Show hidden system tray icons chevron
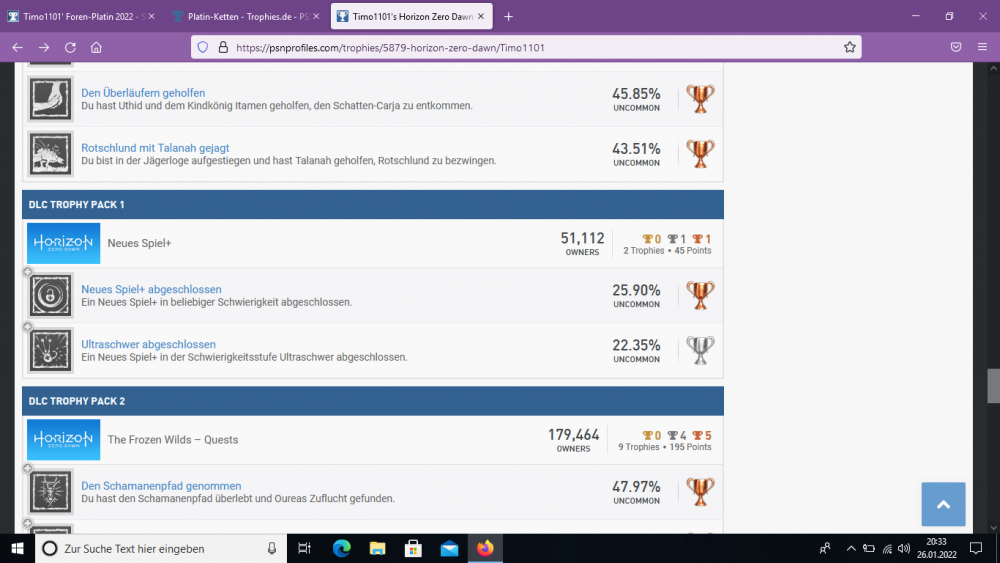Screen dimensions: 1000x563 click(x=851, y=548)
